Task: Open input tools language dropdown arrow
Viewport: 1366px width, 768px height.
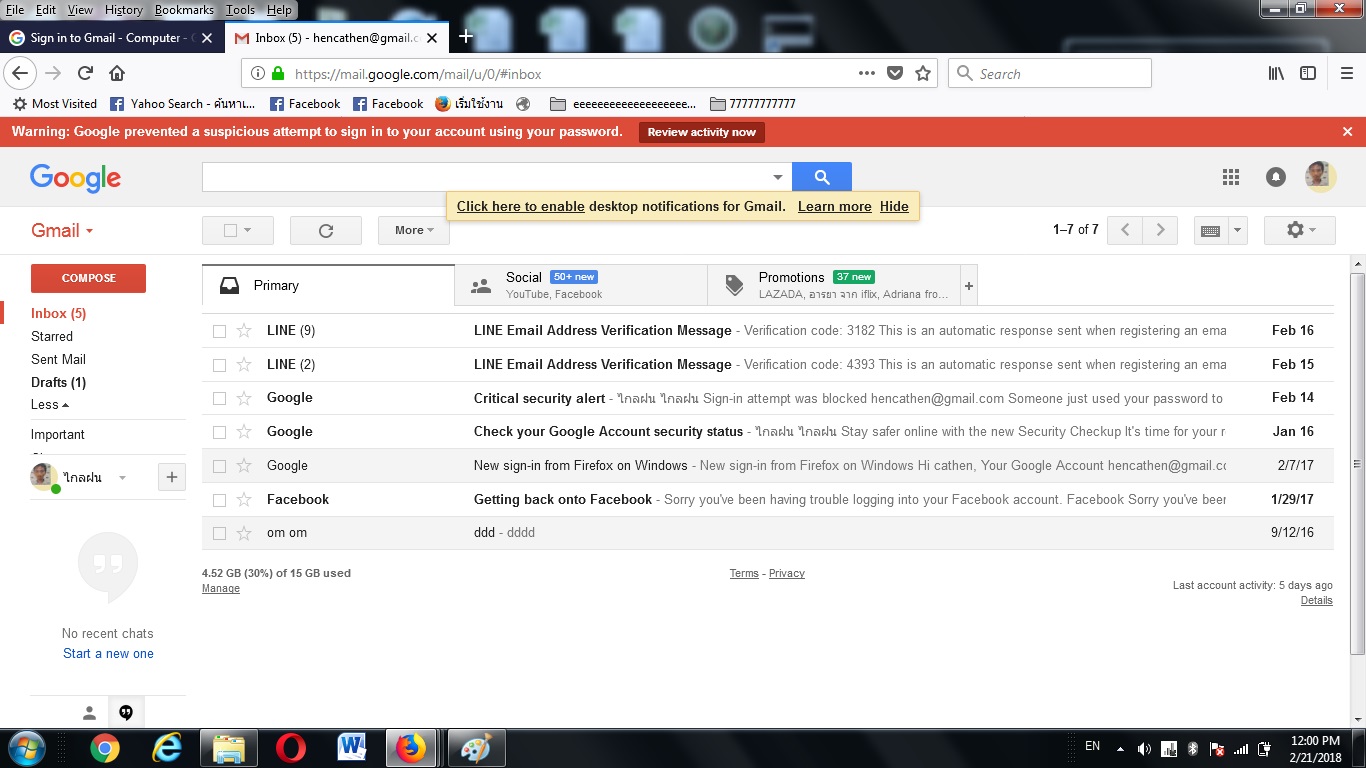Action: tap(1238, 230)
